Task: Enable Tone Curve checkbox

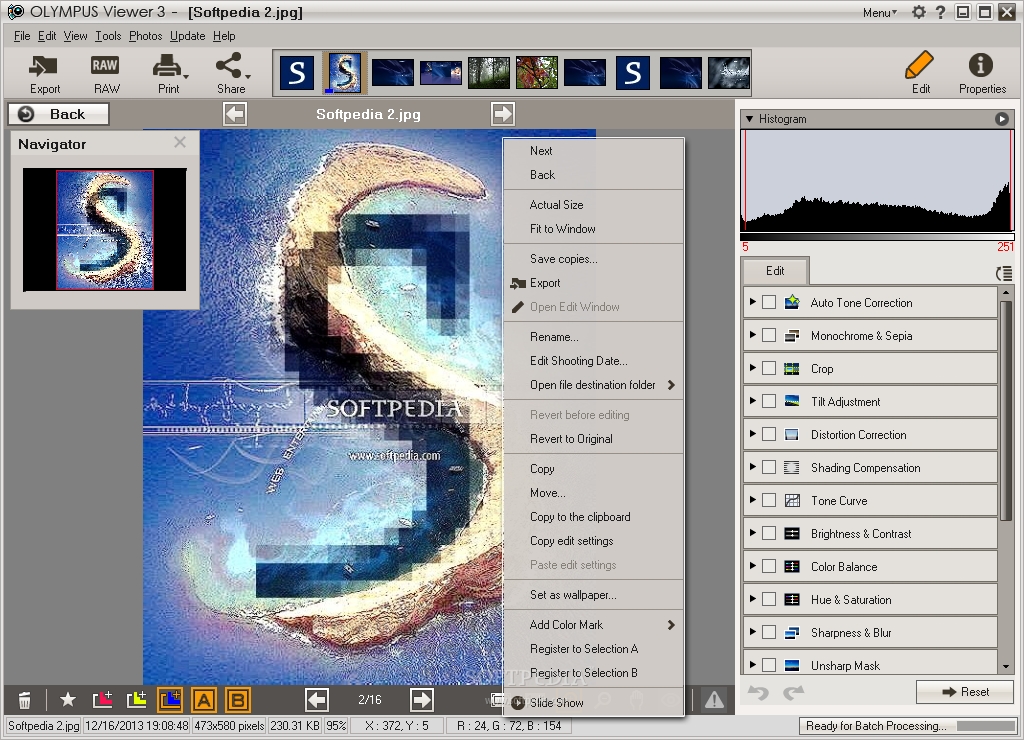Action: coord(769,500)
